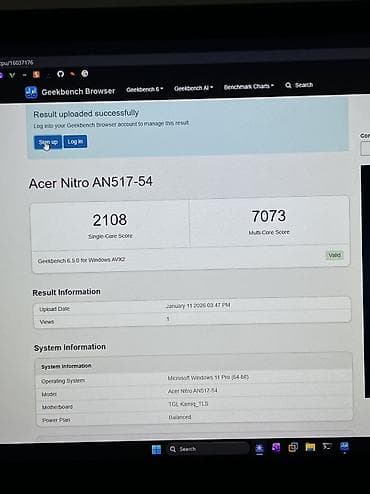
Task: Click the Sign up button
Action: (x=48, y=142)
